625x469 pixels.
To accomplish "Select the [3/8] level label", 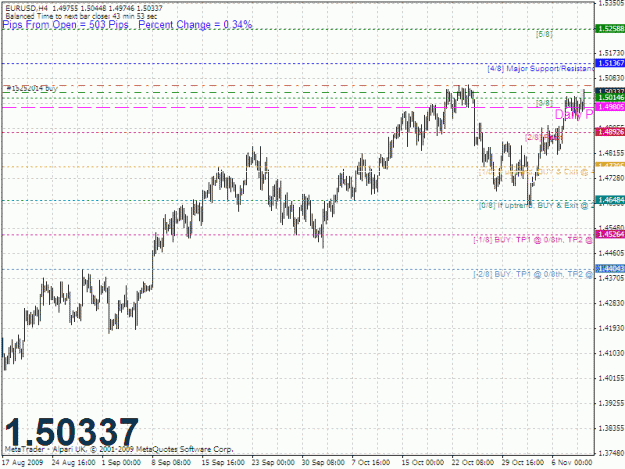I will pyautogui.click(x=544, y=103).
